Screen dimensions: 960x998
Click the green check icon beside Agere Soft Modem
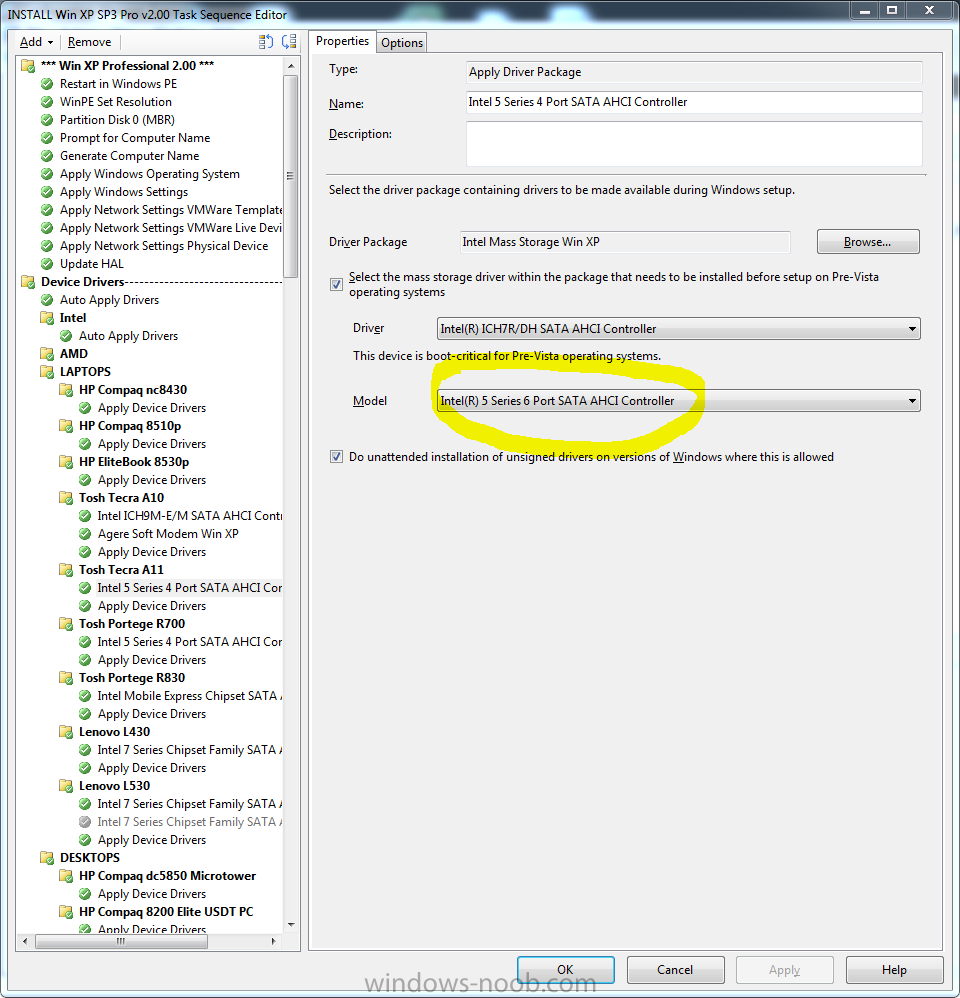click(x=85, y=534)
